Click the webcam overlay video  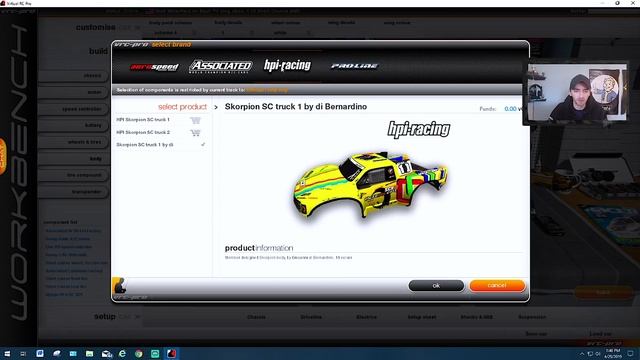pyautogui.click(x=577, y=92)
